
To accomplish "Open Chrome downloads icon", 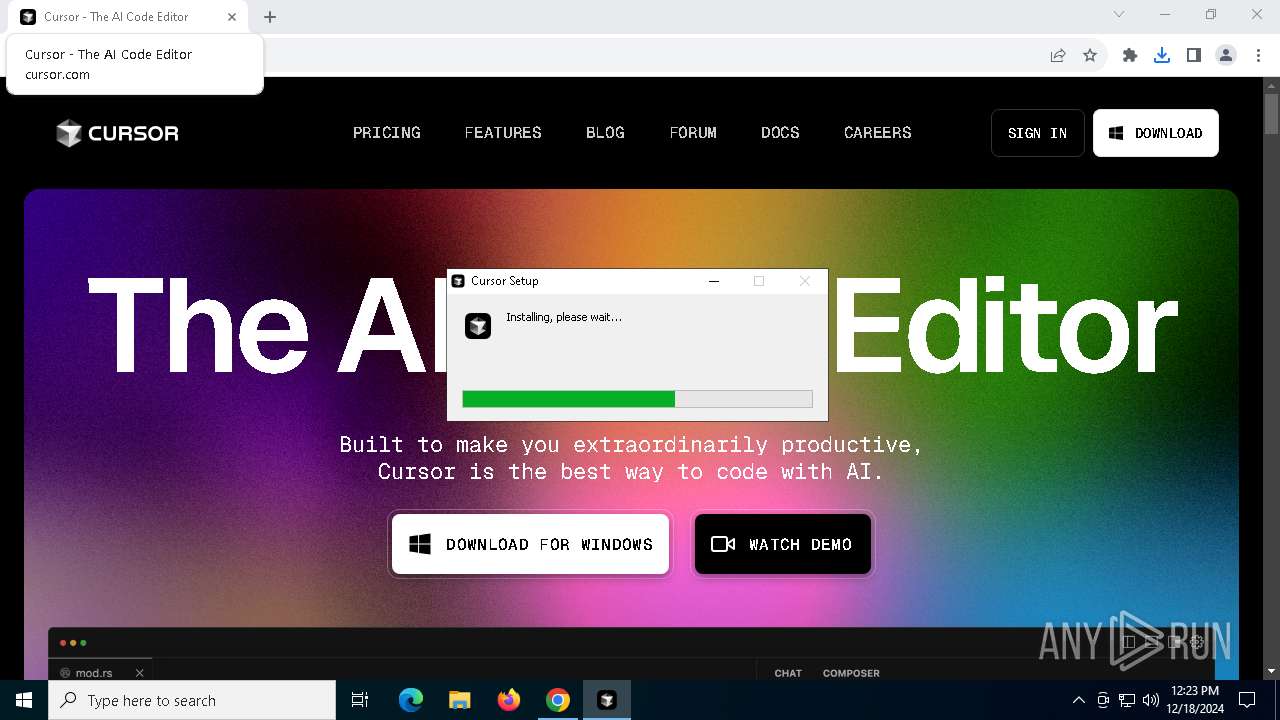I will click(x=1162, y=56).
